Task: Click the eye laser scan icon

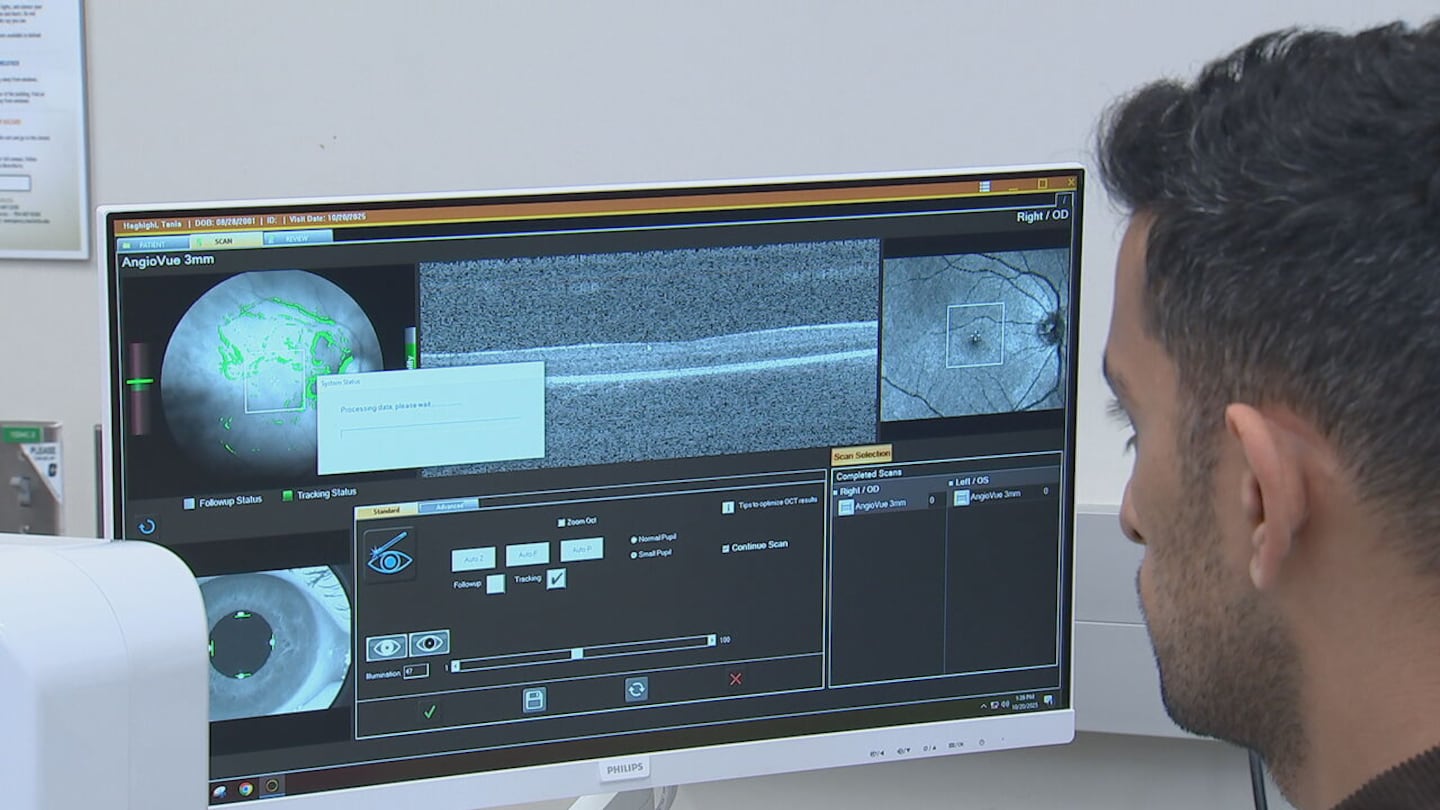Action: coord(389,556)
